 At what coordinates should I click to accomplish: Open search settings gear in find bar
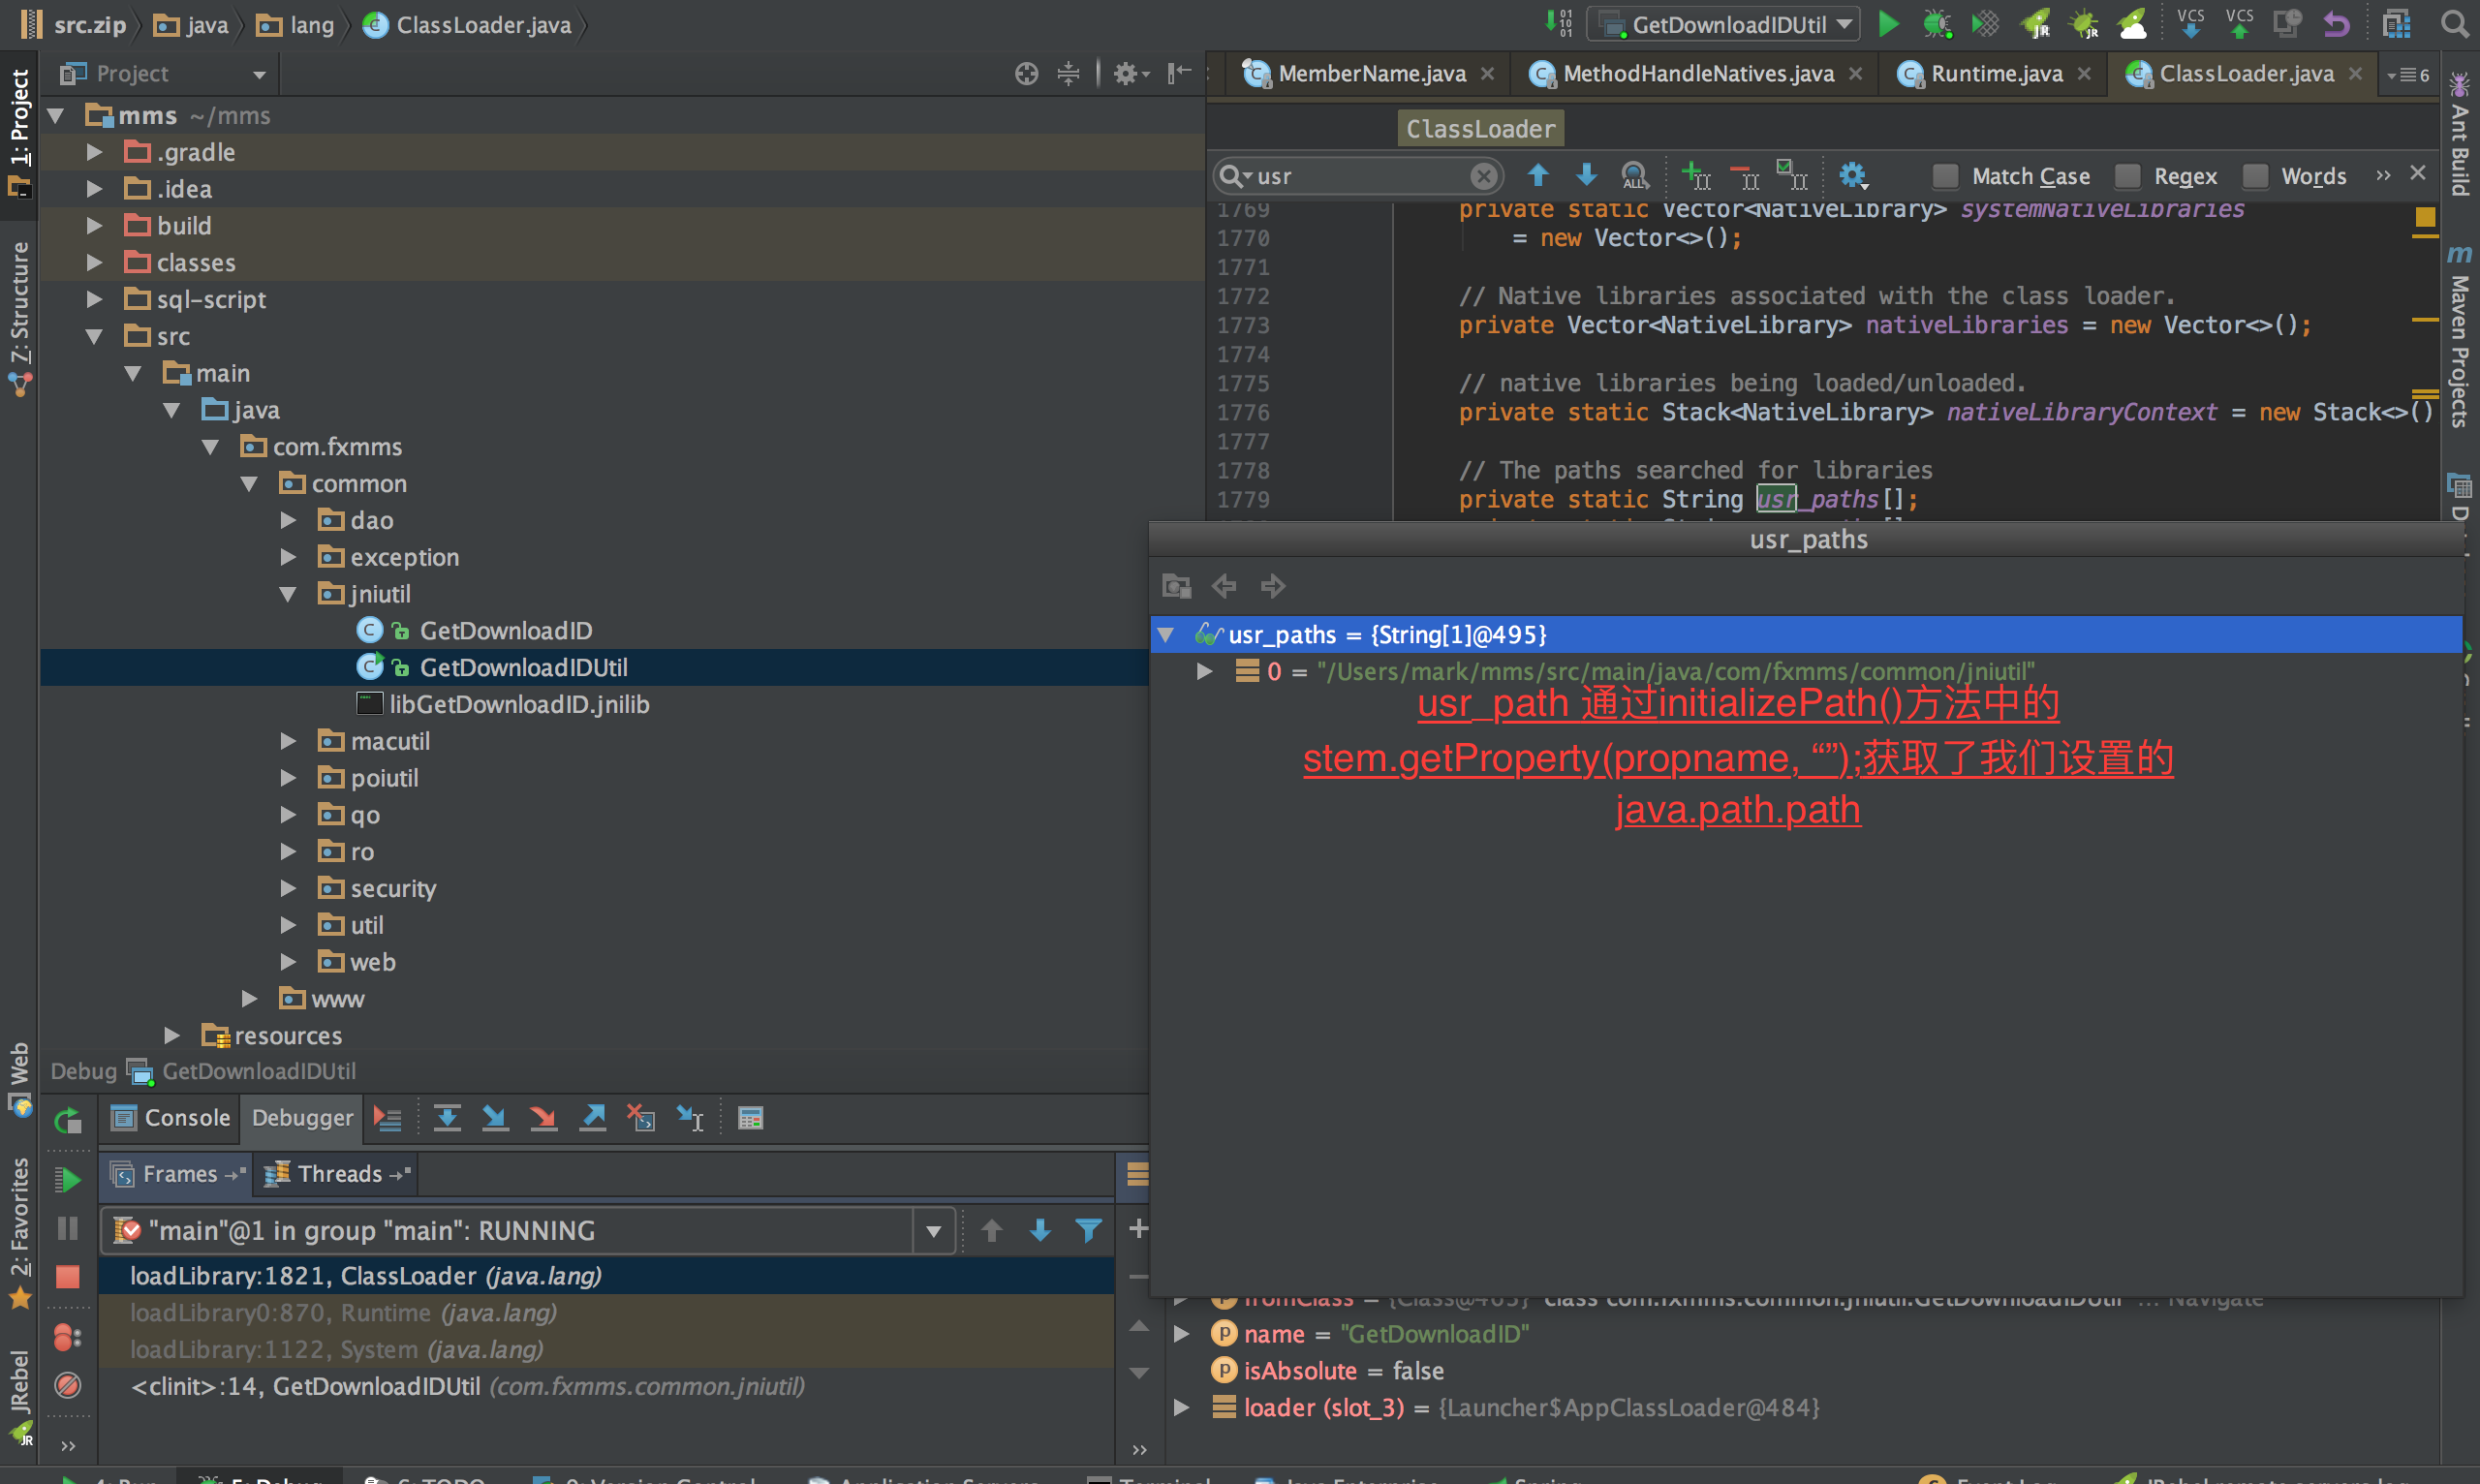pyautogui.click(x=1853, y=176)
